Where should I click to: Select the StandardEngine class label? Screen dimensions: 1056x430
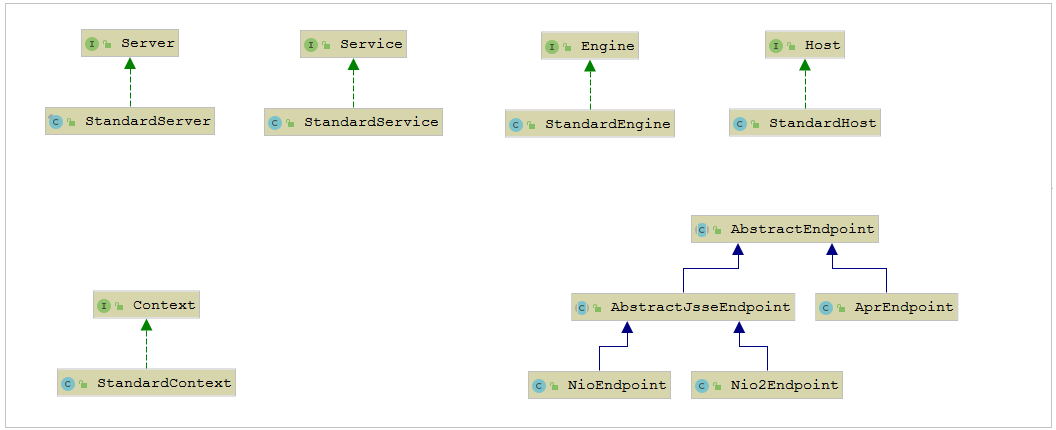[x=607, y=124]
